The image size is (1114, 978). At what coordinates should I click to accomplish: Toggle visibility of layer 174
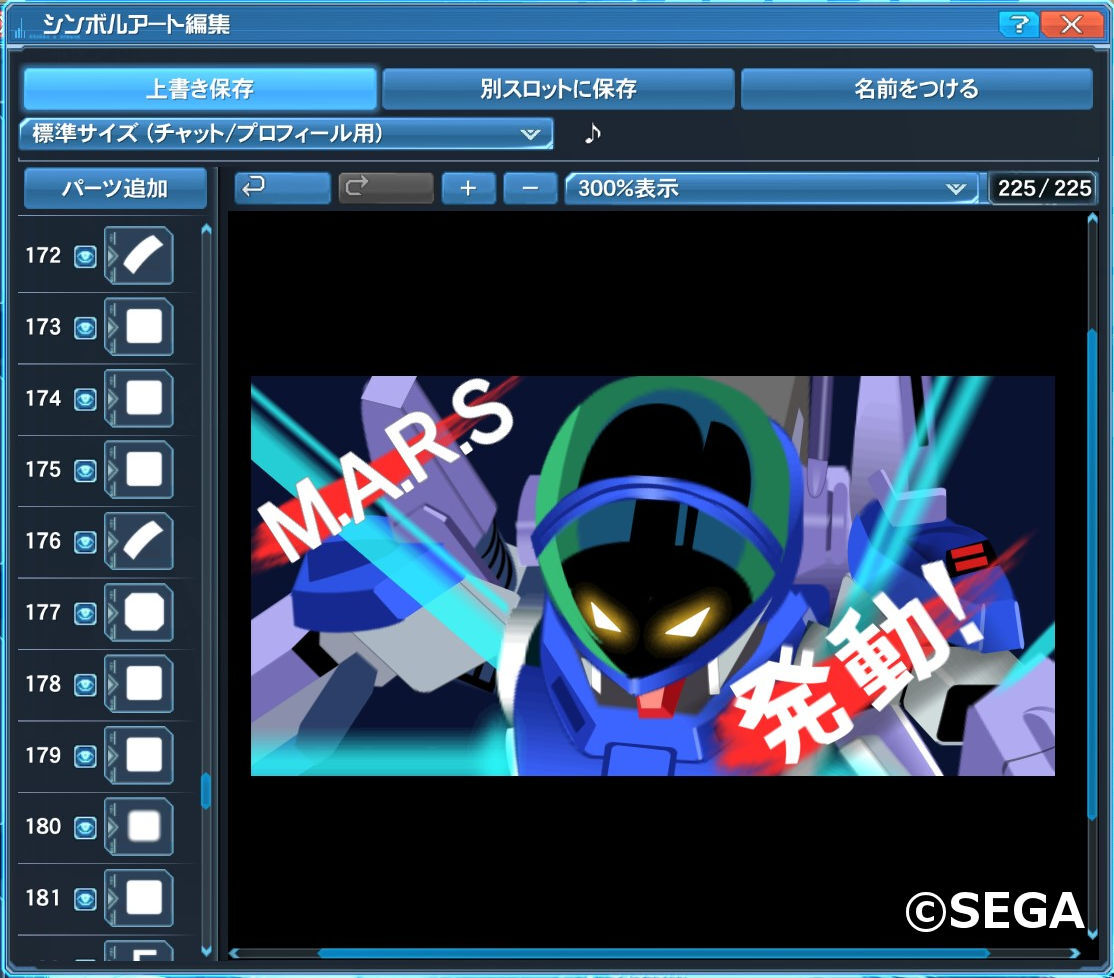tap(85, 399)
